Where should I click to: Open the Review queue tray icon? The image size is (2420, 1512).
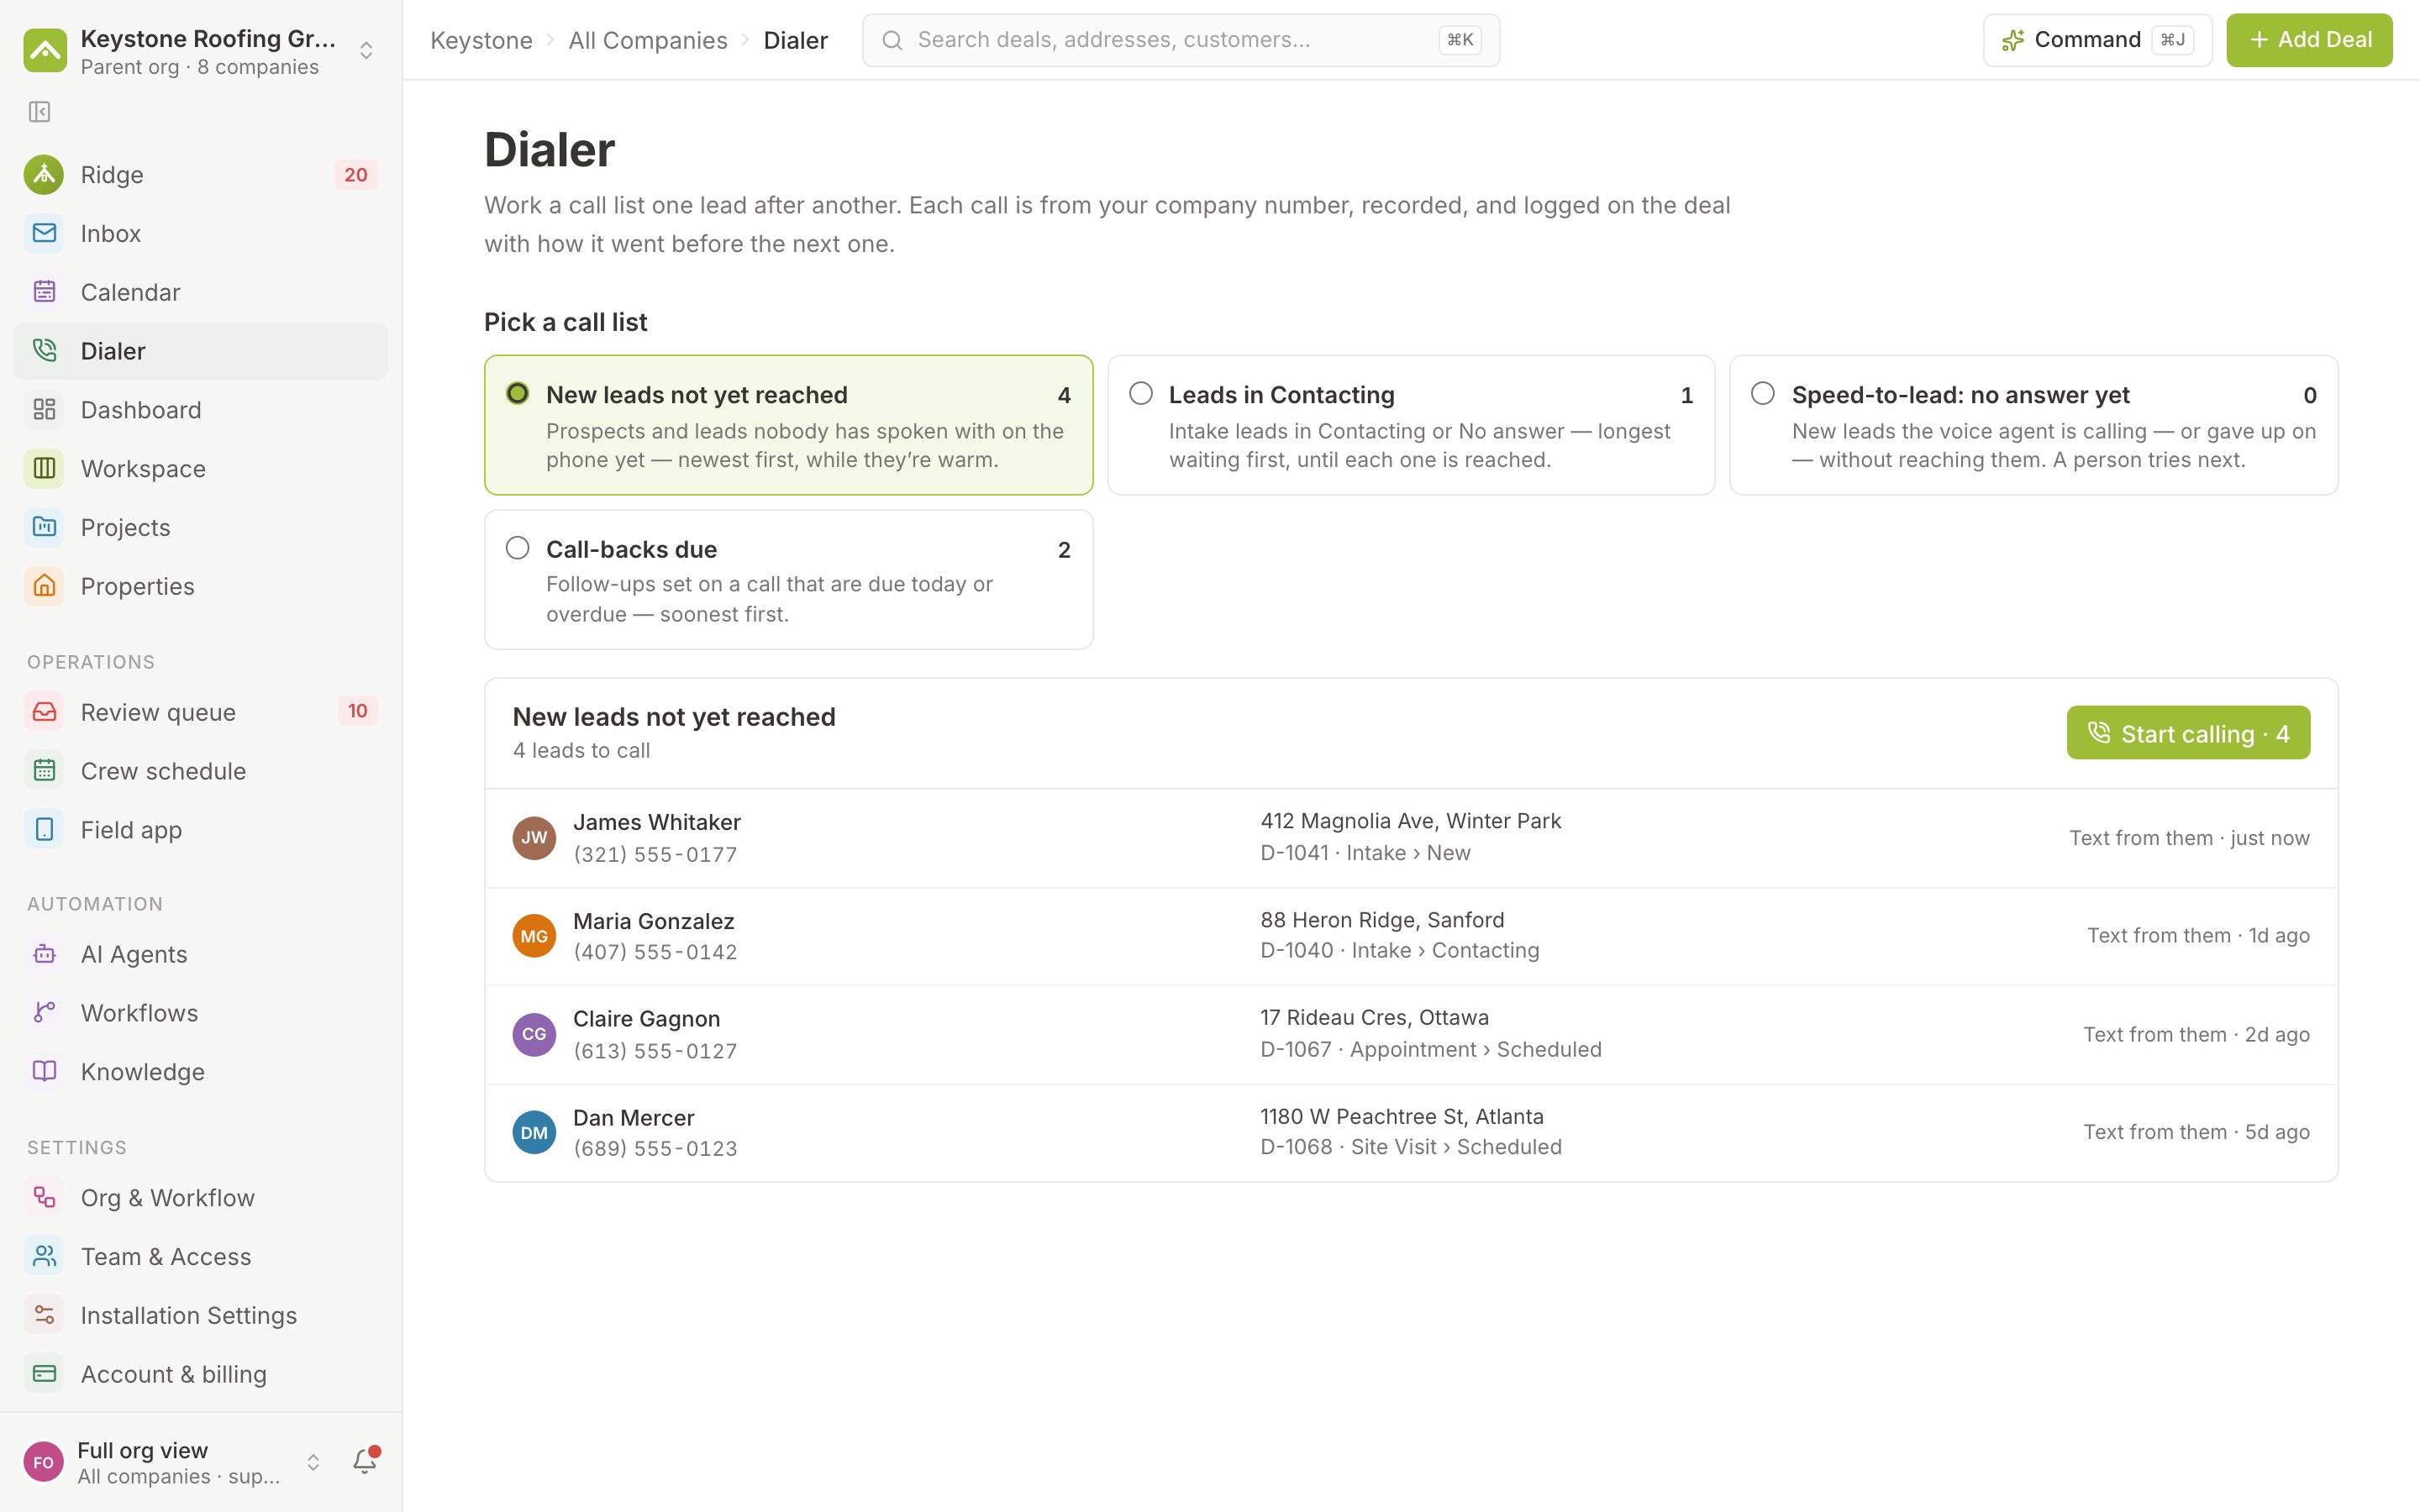coord(44,712)
